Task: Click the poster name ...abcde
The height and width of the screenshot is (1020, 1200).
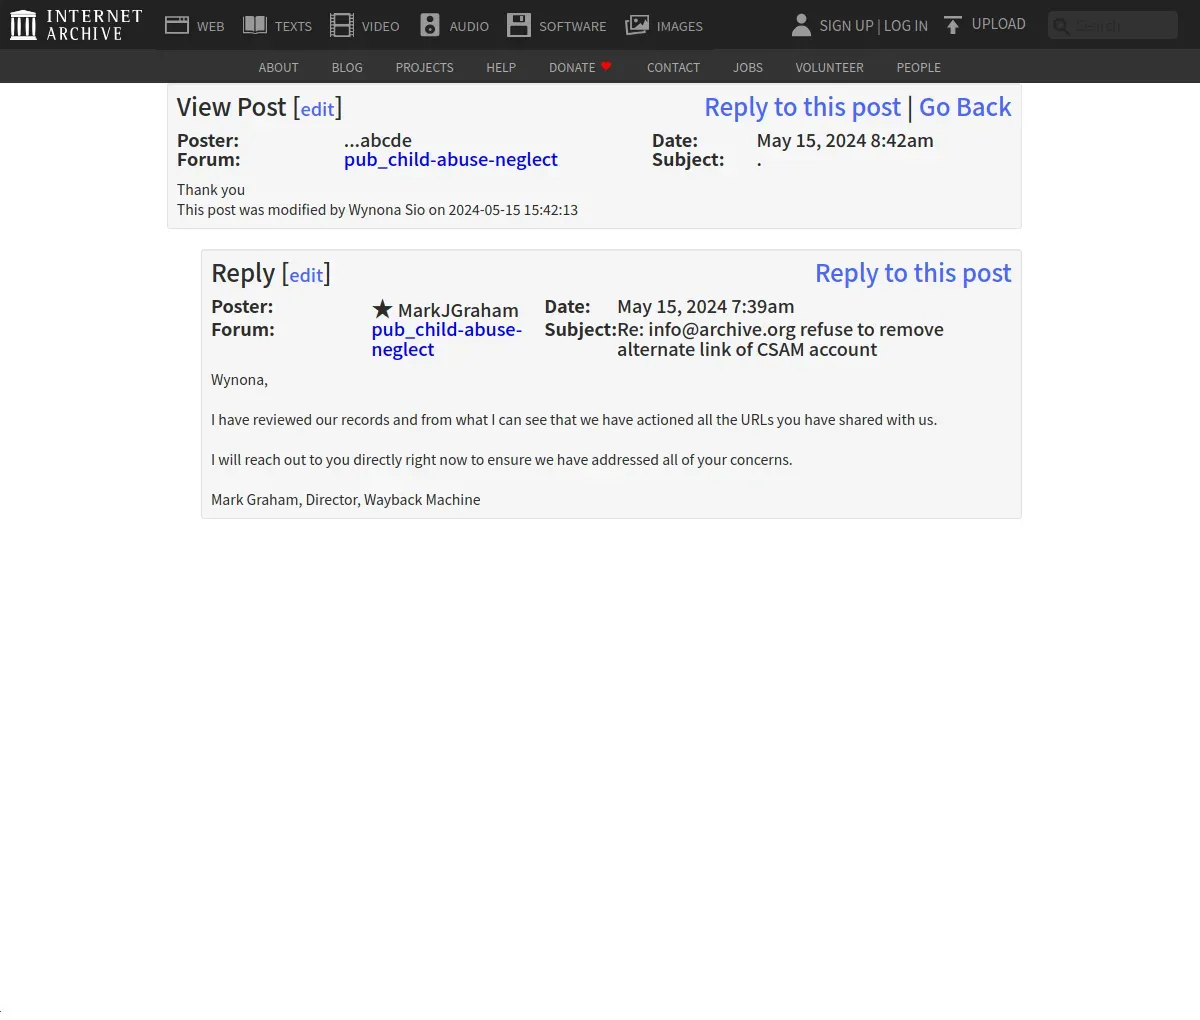Action: [378, 140]
